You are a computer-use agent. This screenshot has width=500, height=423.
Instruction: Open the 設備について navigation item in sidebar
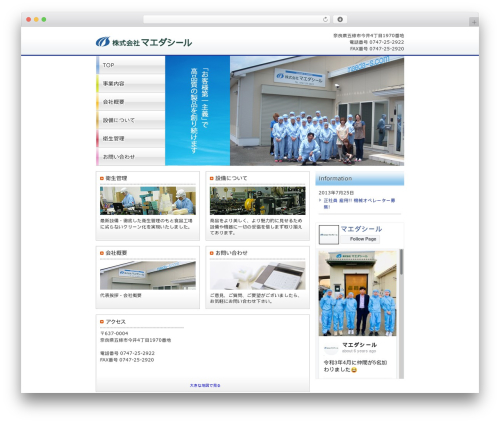pyautogui.click(x=131, y=120)
